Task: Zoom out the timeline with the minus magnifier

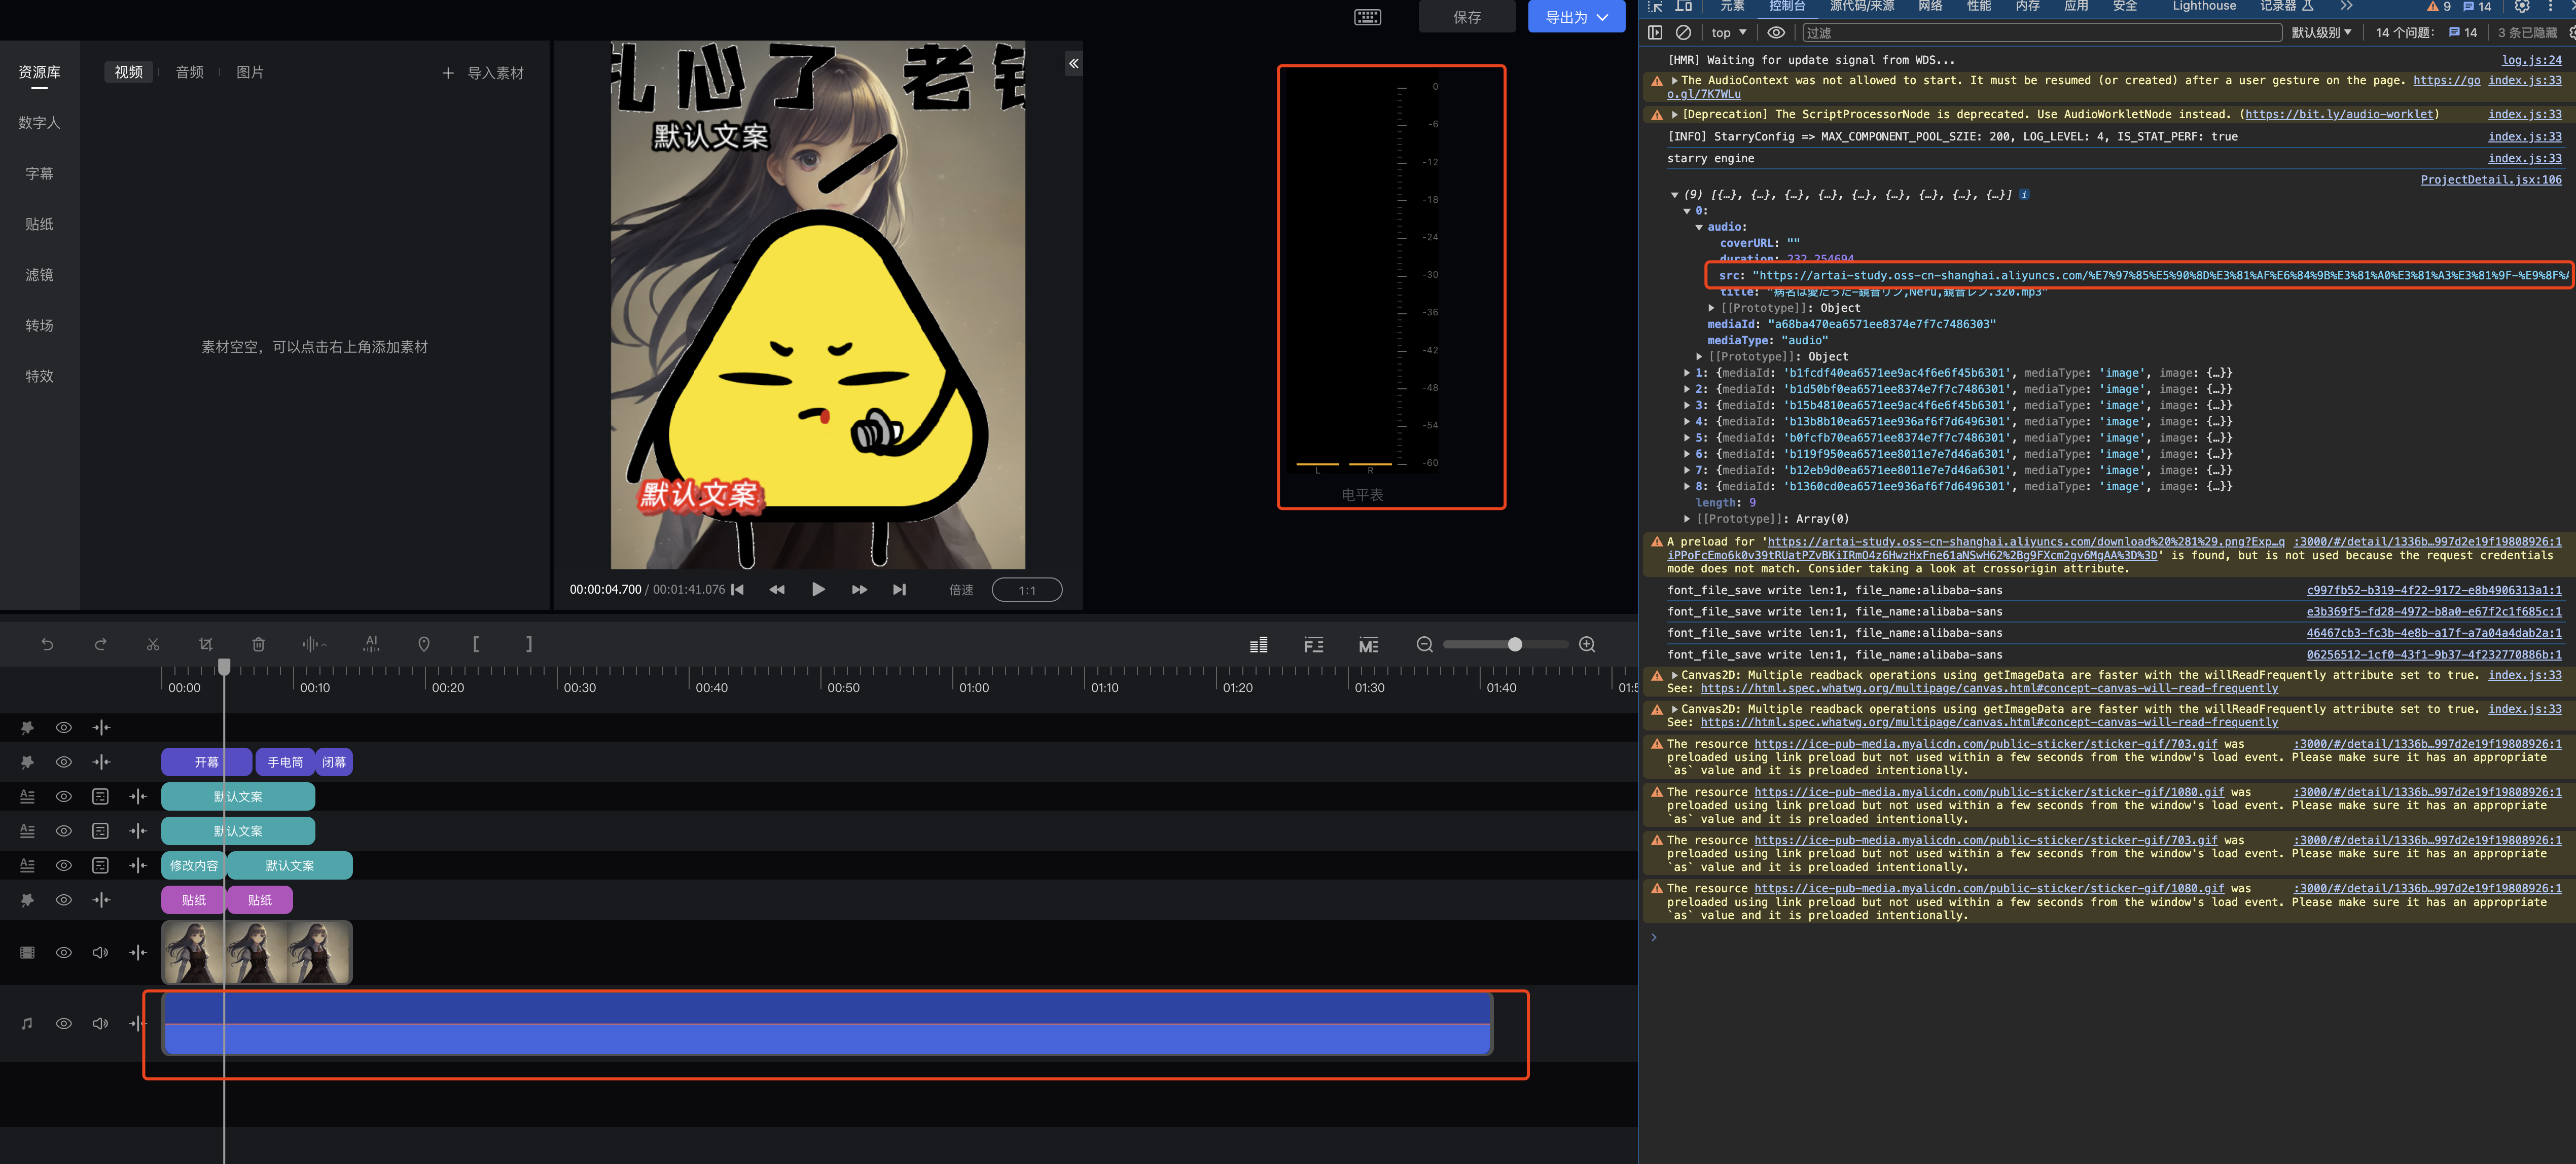Action: (x=1425, y=645)
